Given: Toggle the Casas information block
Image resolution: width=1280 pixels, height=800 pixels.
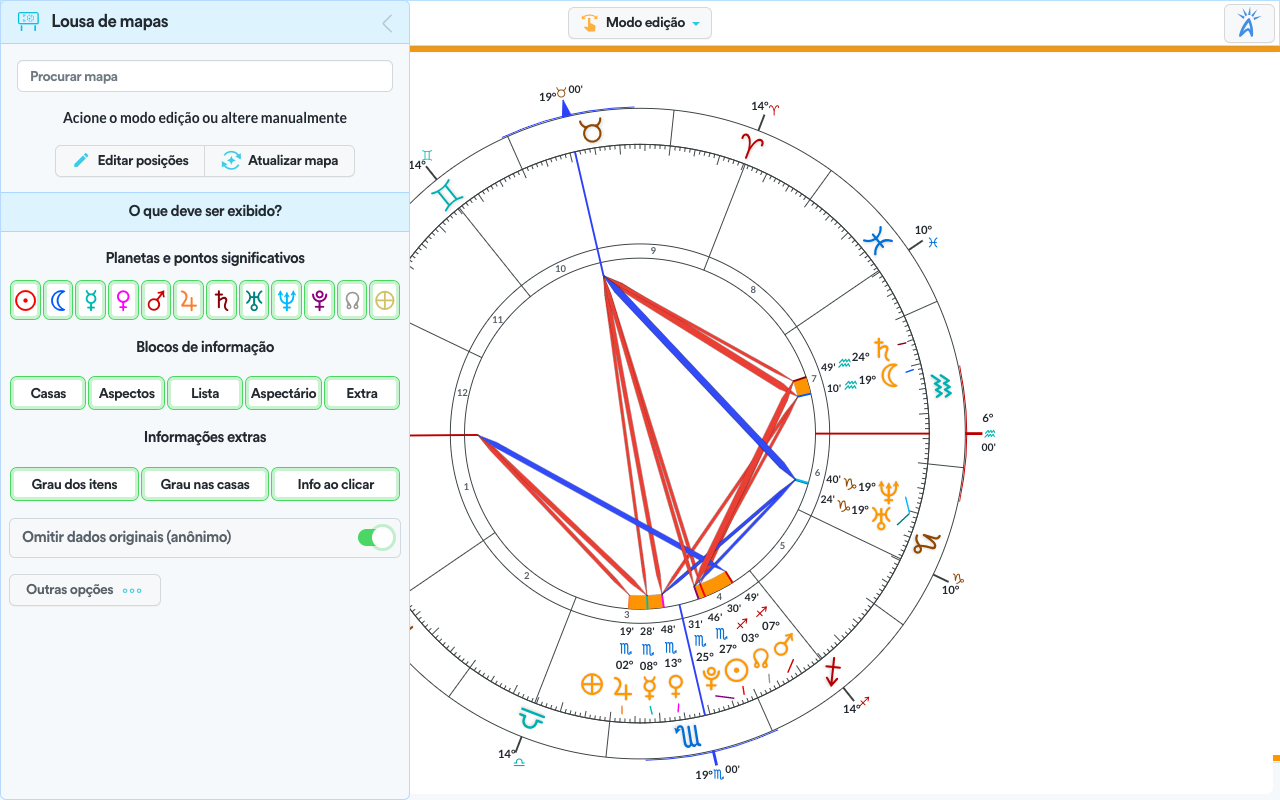Looking at the screenshot, I should 48,393.
